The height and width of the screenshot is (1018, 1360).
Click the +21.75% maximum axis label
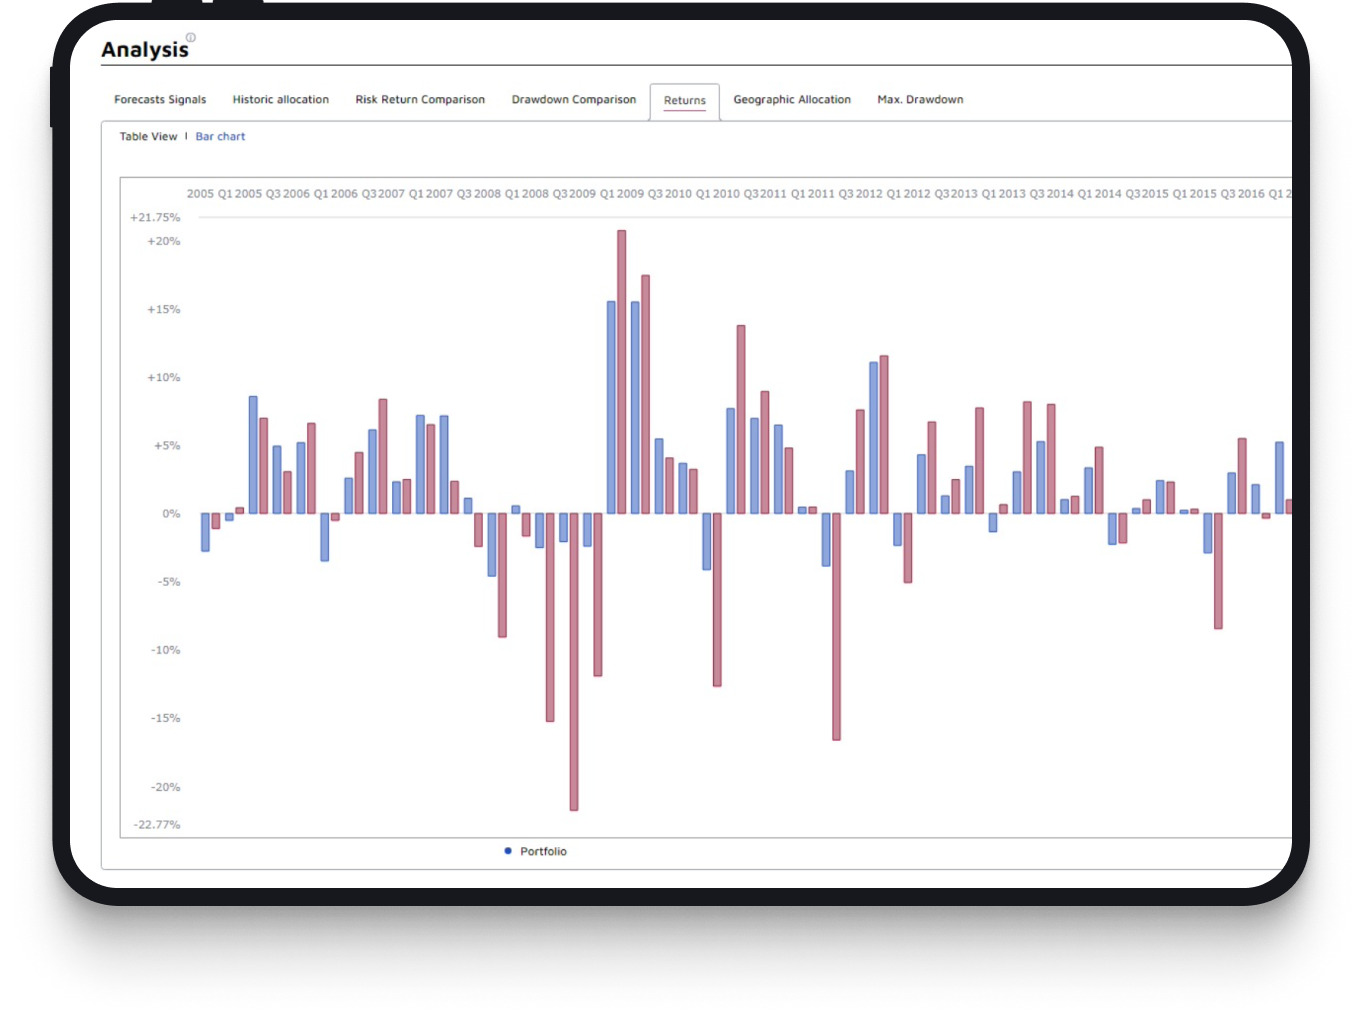coord(155,218)
